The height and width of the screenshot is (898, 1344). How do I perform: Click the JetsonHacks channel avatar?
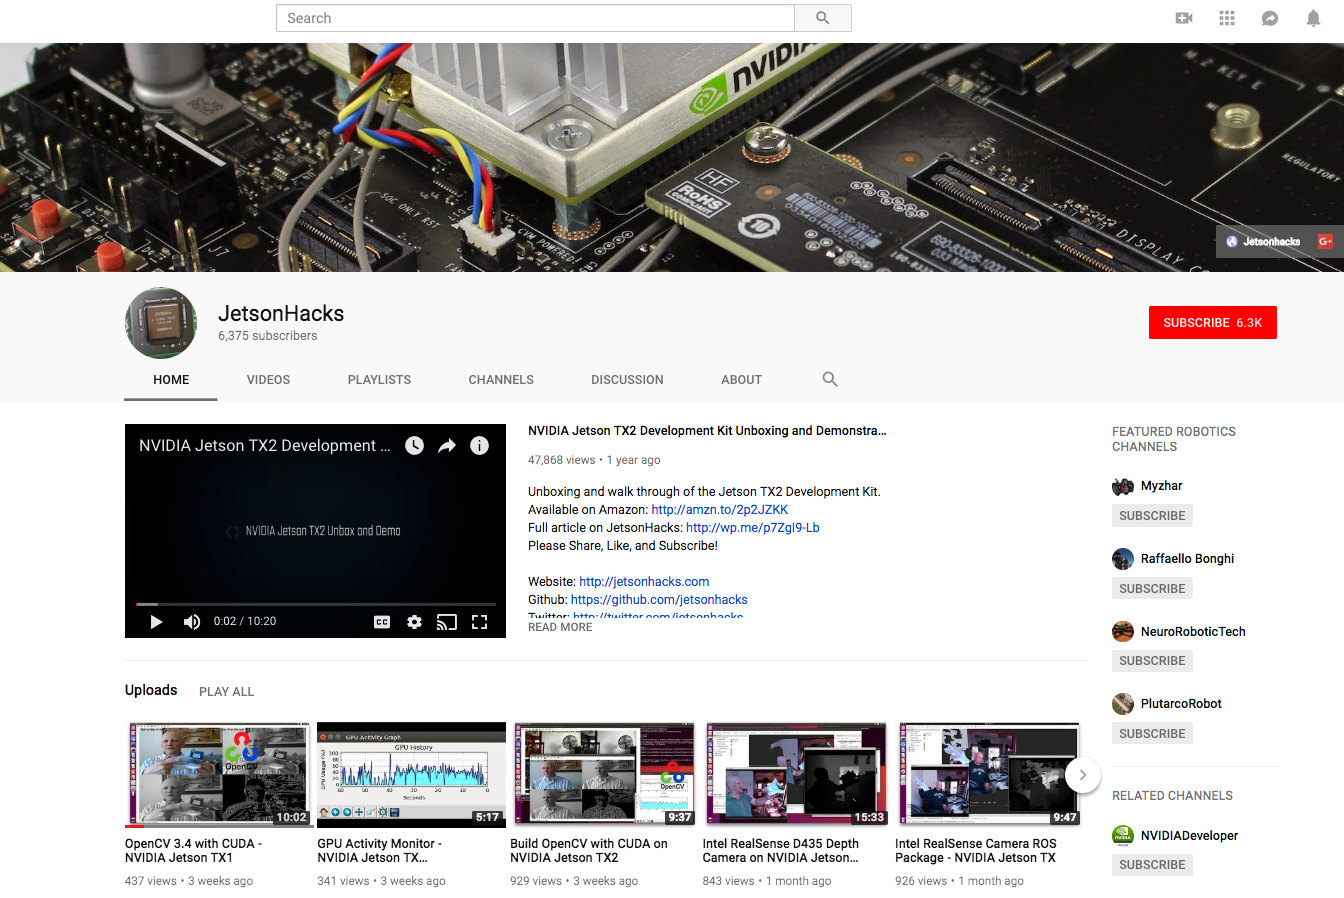[161, 323]
